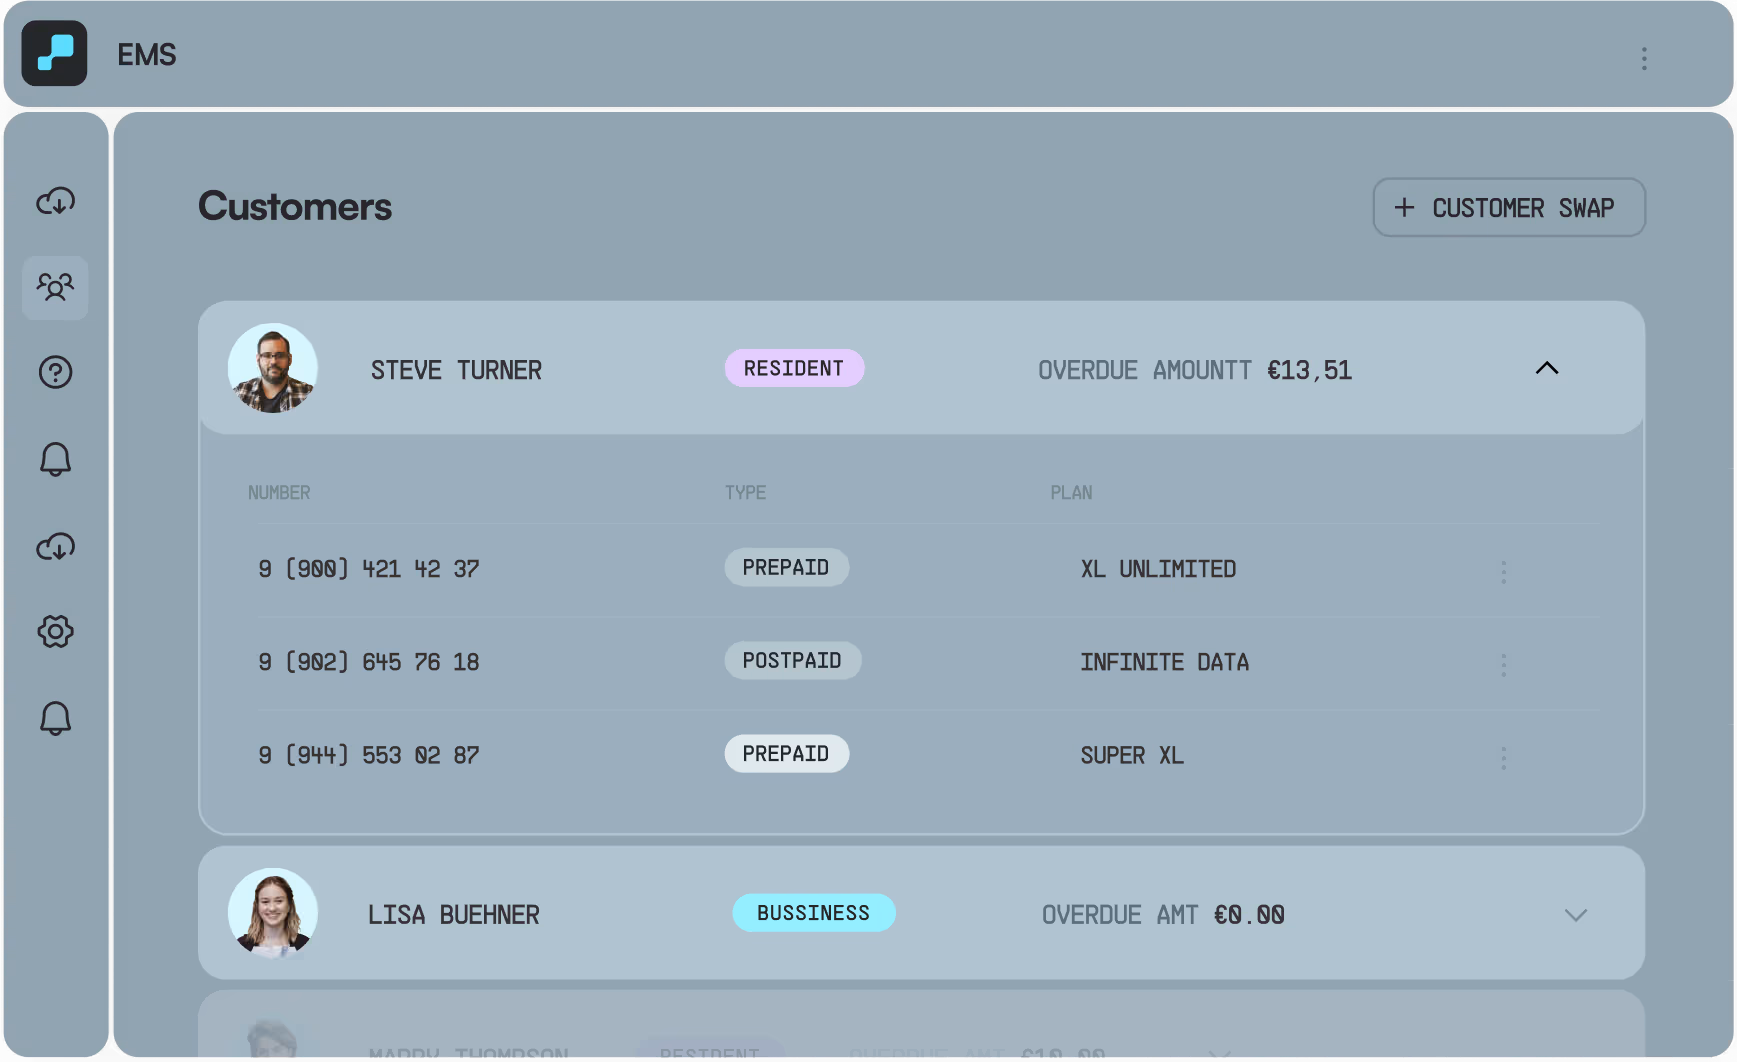Click the Bussiness tag on Lisa Buehner
The image size is (1737, 1062).
(x=813, y=913)
